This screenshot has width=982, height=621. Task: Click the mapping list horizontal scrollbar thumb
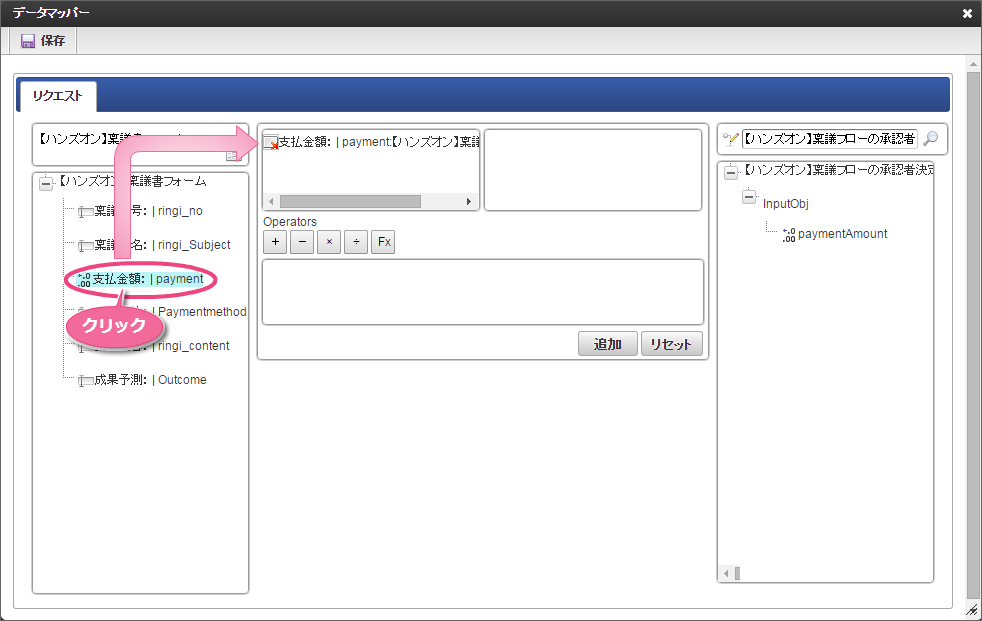(x=350, y=202)
